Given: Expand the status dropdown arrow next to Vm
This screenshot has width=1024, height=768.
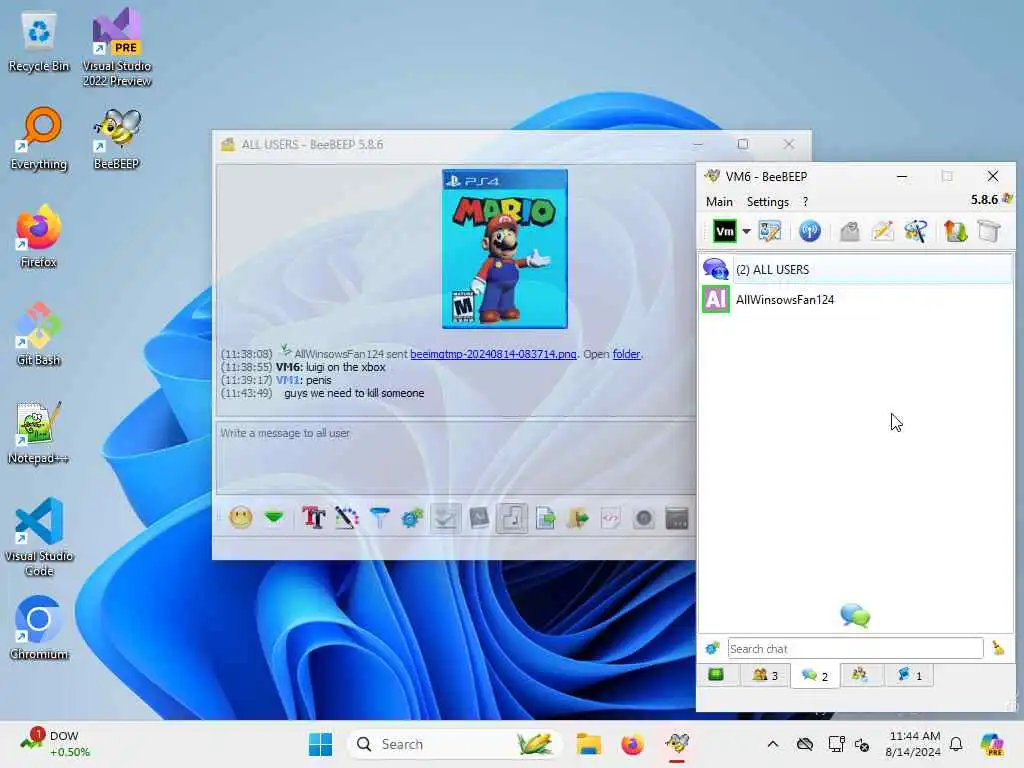Looking at the screenshot, I should pos(746,231).
